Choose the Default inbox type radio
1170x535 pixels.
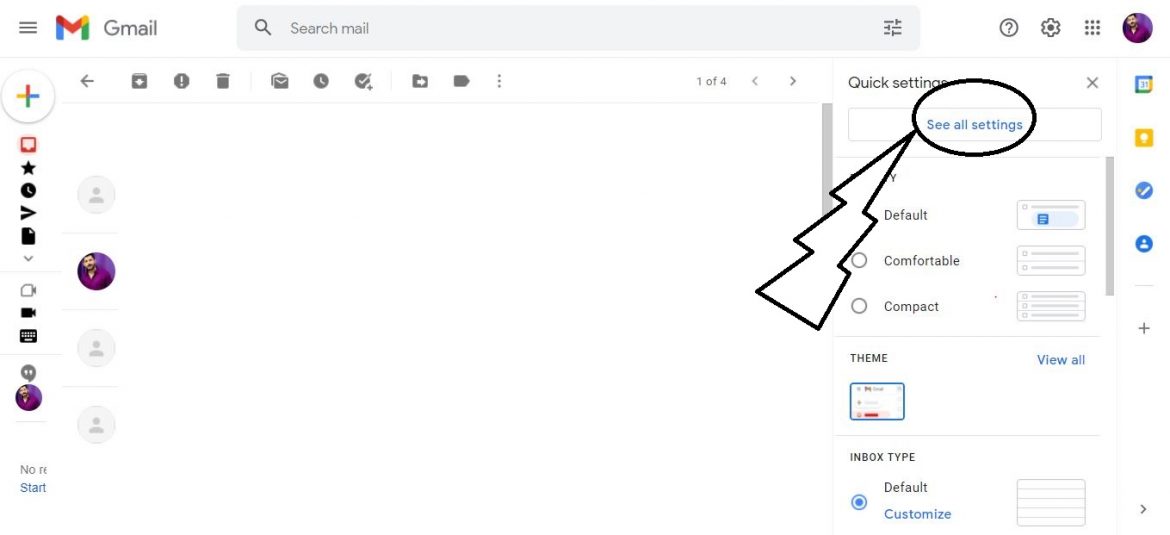859,502
